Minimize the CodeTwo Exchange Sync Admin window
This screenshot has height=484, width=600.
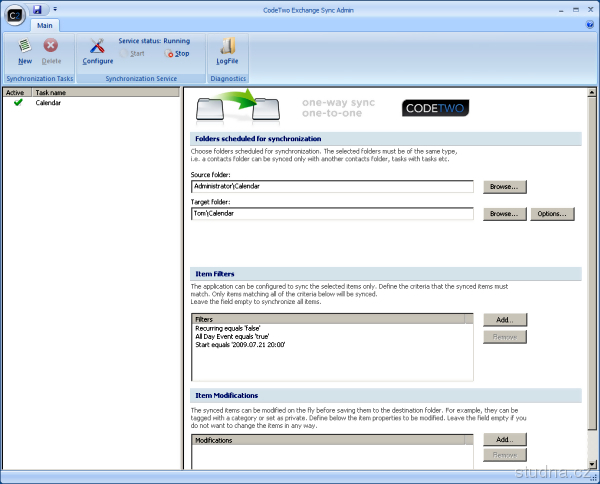click(561, 10)
